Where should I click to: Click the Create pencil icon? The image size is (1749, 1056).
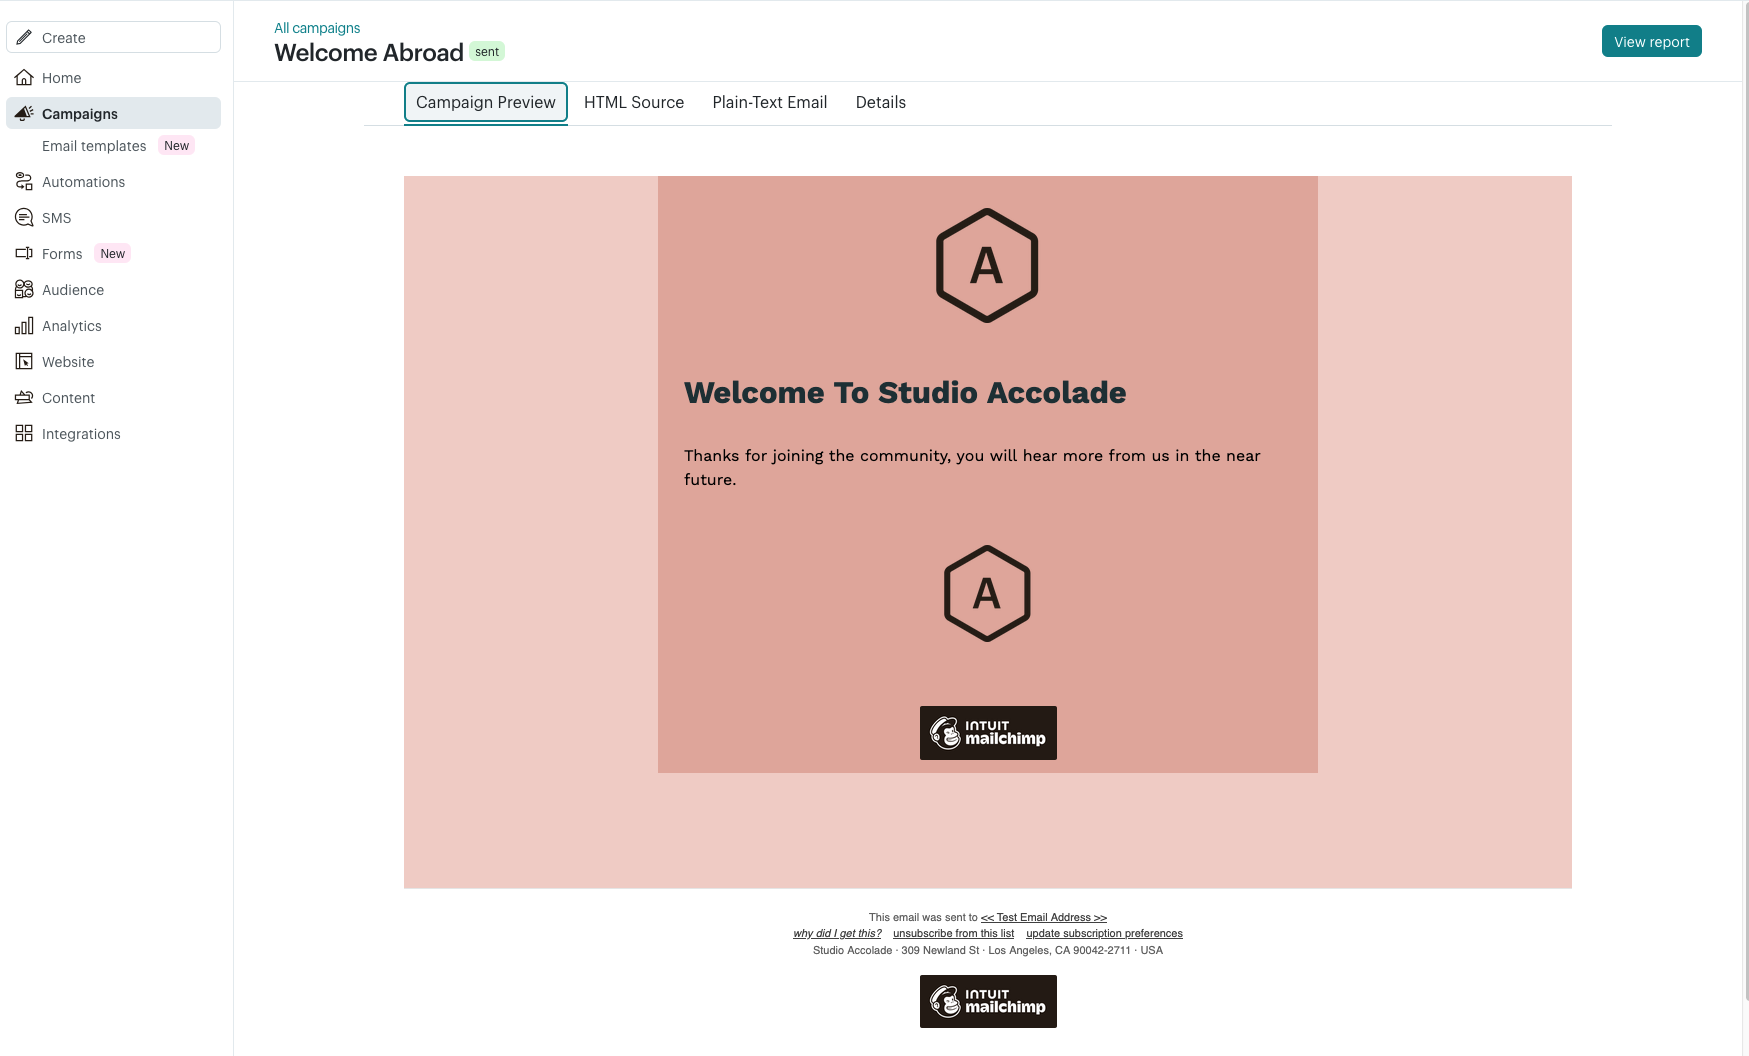[x=24, y=38]
